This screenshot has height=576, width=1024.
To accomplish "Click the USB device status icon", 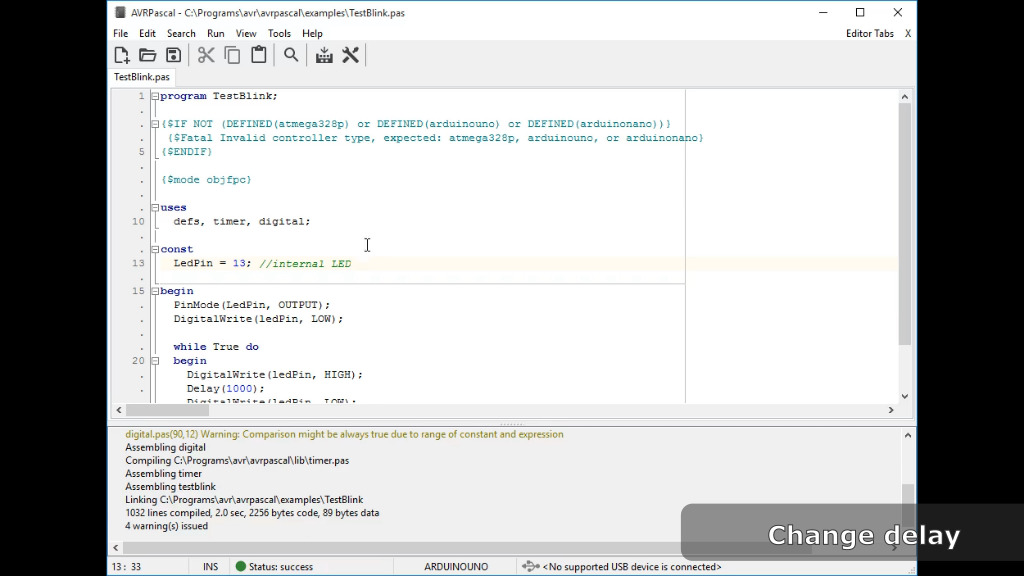I will 530,565.
